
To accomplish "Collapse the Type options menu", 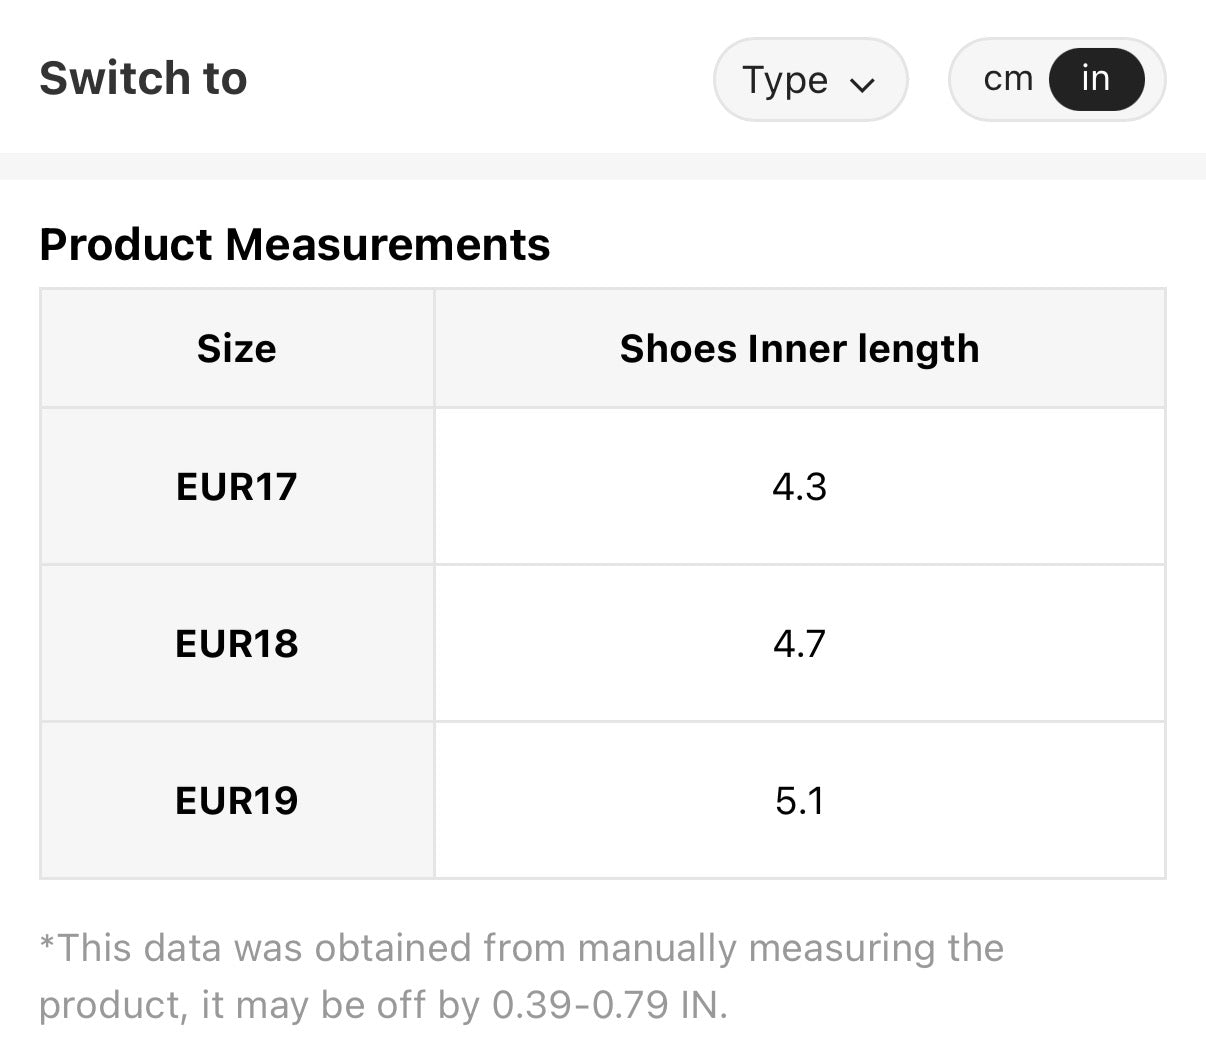I will 810,79.
